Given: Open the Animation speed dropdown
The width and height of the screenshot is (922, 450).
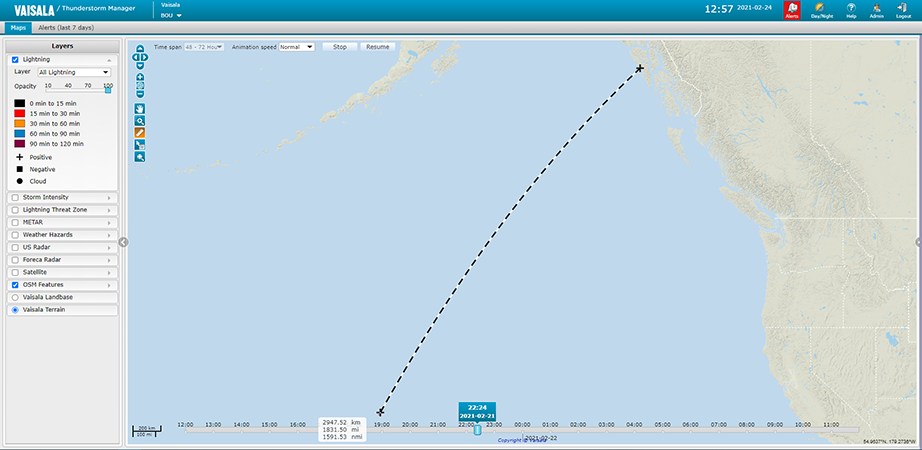Looking at the screenshot, I should 296,47.
